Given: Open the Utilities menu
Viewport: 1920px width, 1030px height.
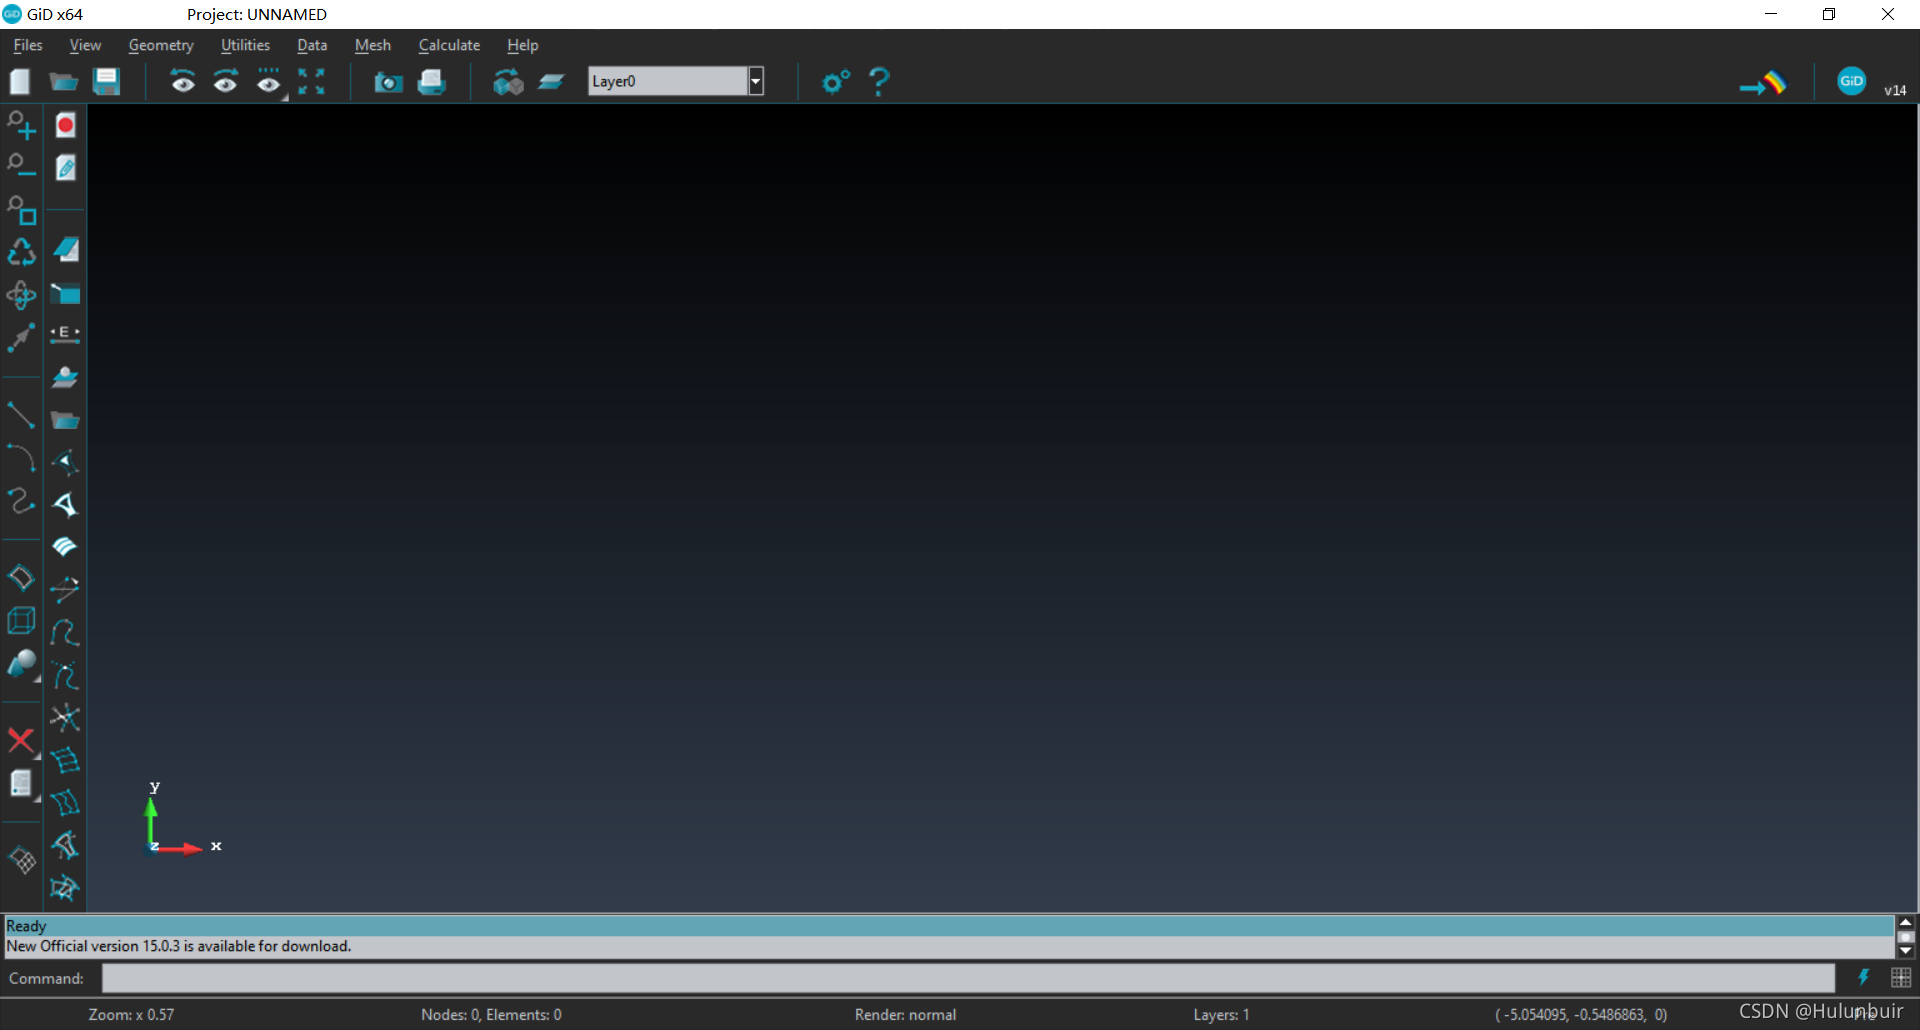Looking at the screenshot, I should (x=245, y=45).
